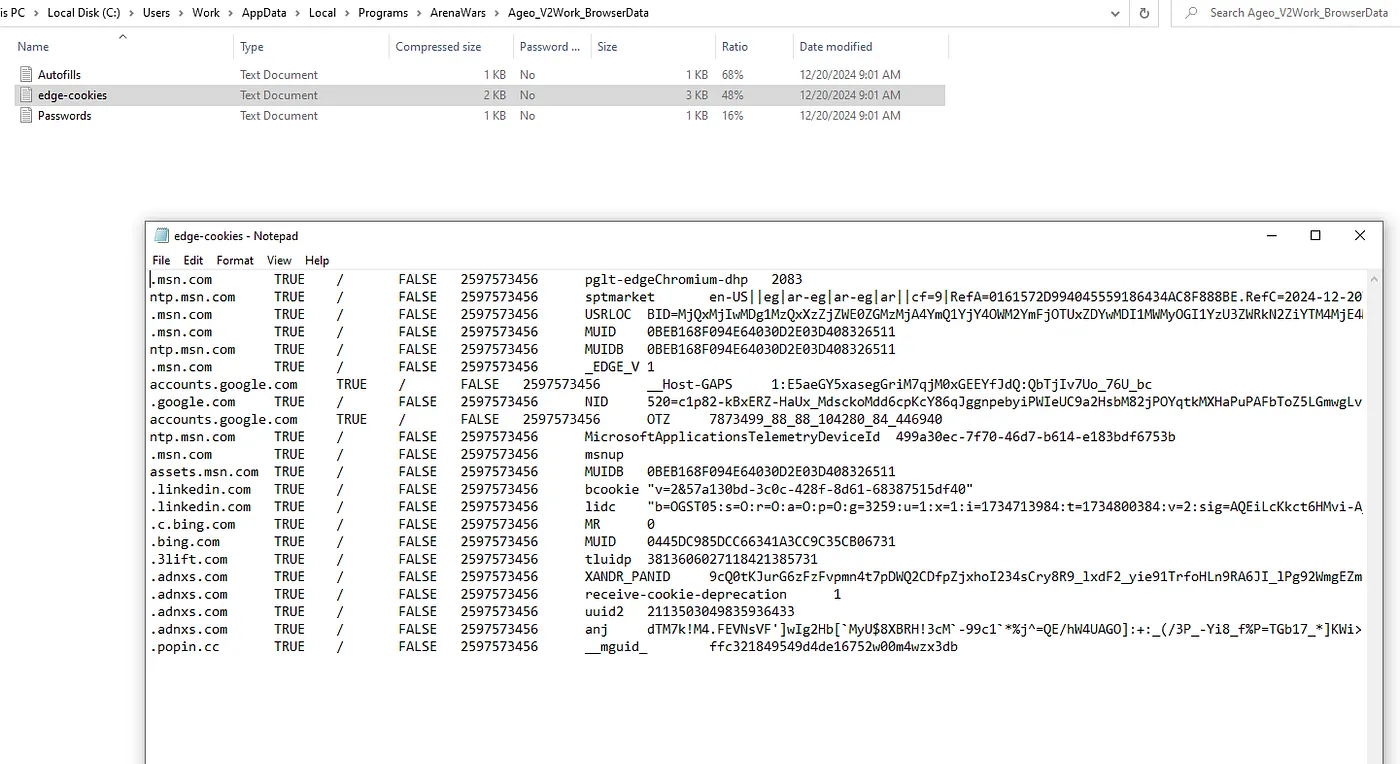This screenshot has width=1400, height=764.
Task: Click the refresh button beside address bar
Action: (x=1144, y=13)
